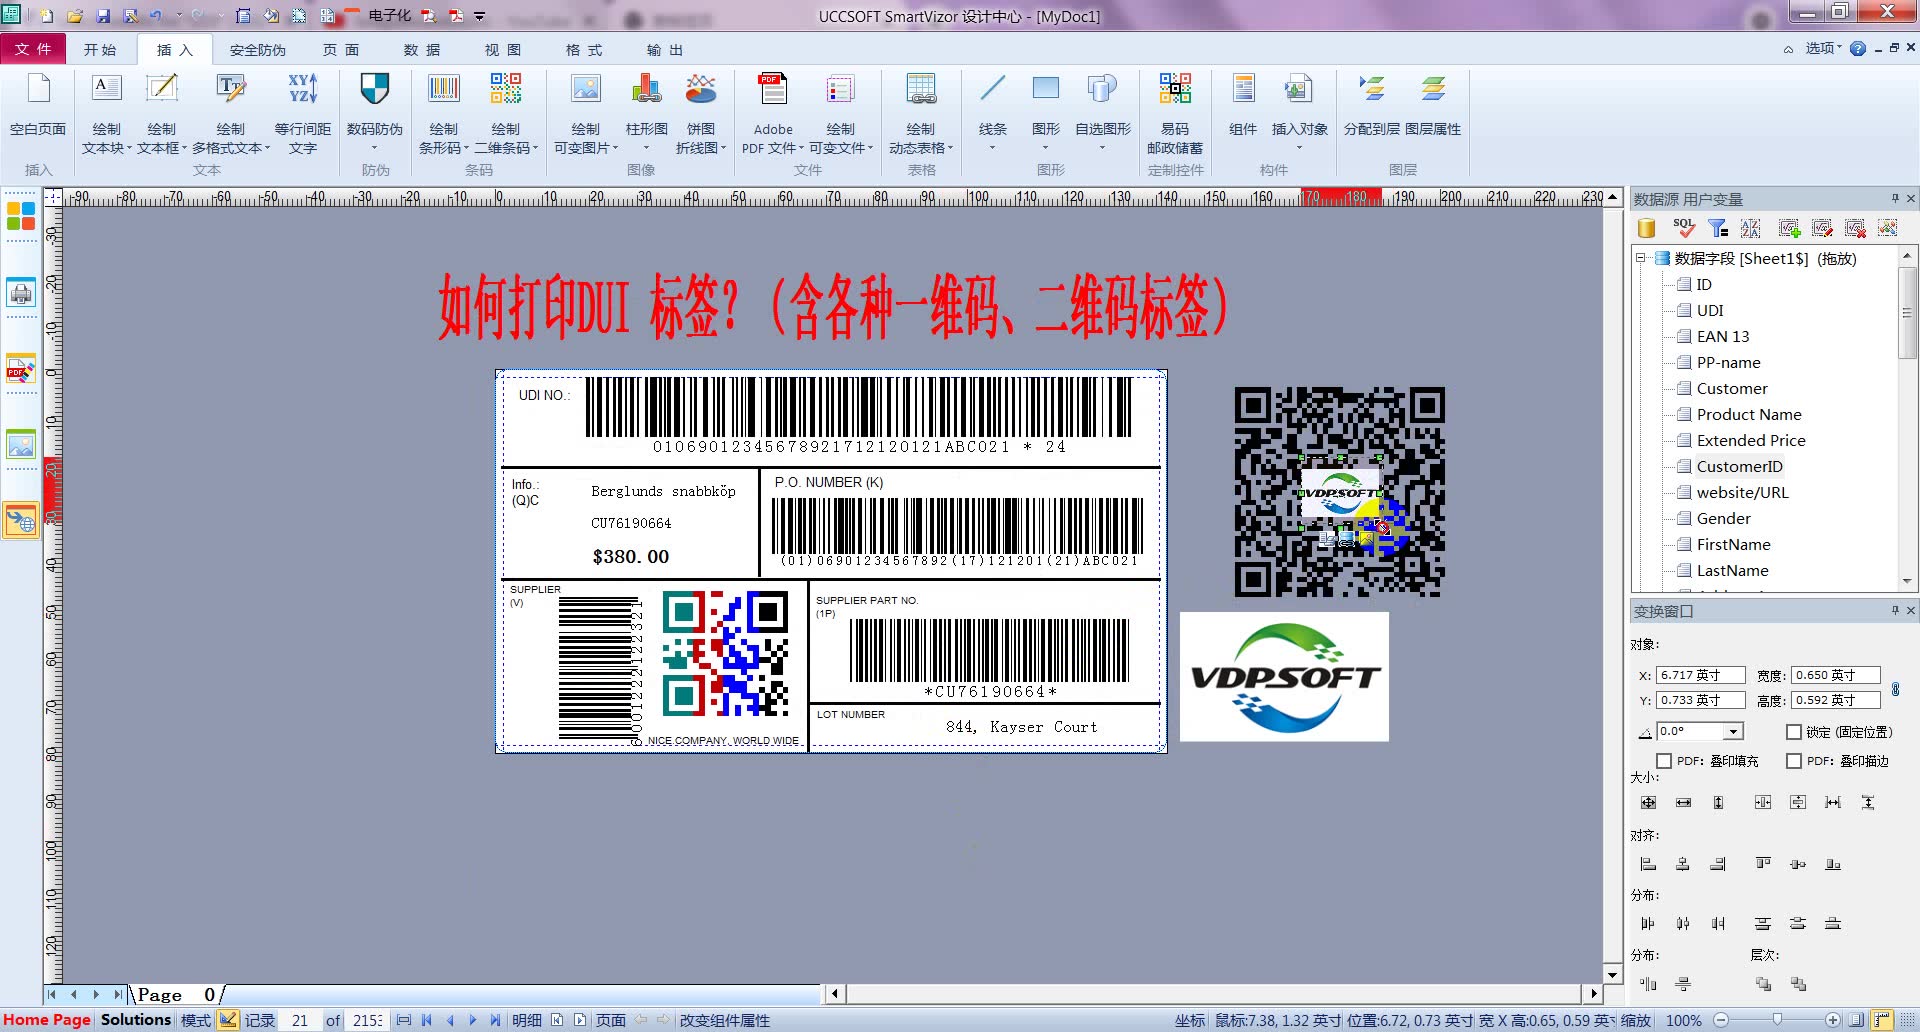
Task: Insert a blank page (空白页面)
Action: 38,106
